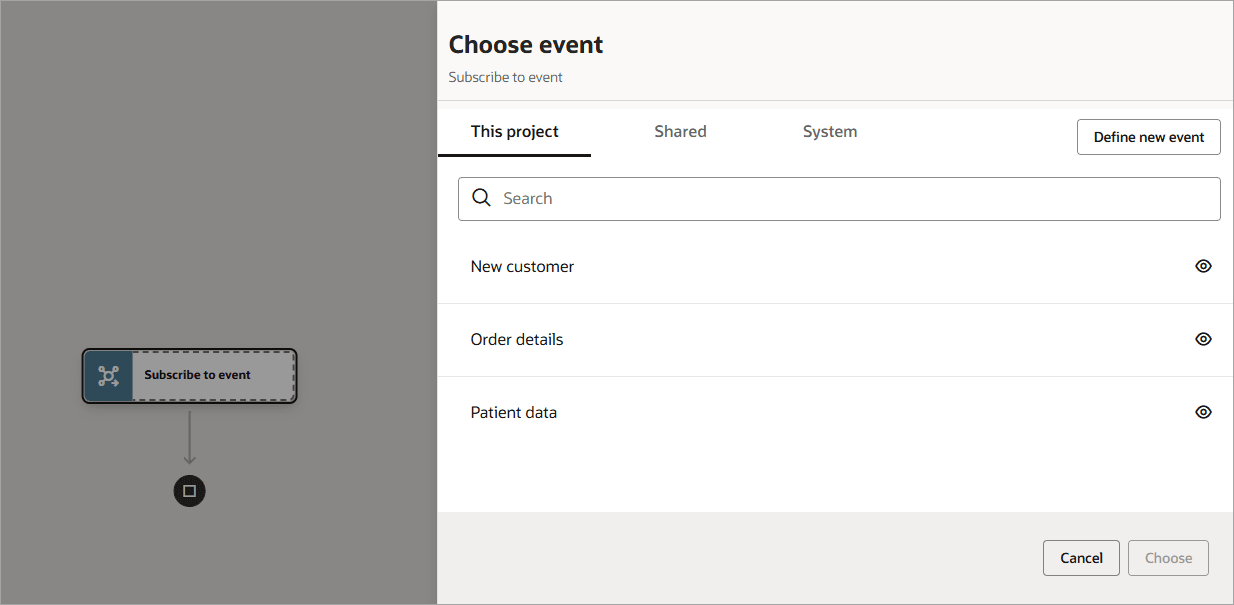Switch to the System tab
This screenshot has height=605, width=1234.
click(x=829, y=132)
